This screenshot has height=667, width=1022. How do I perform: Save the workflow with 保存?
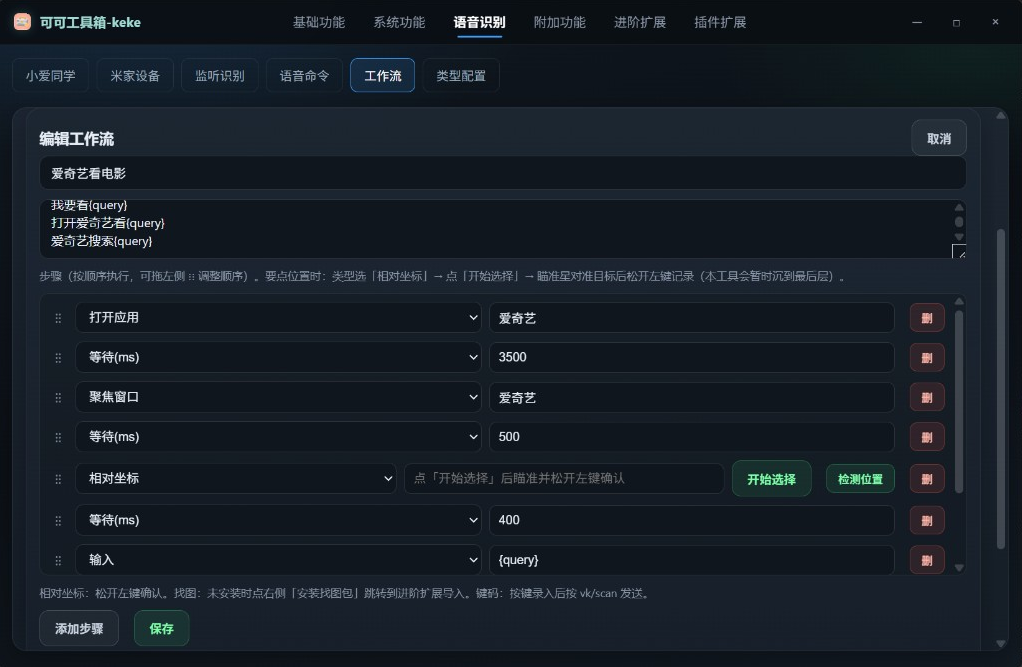click(162, 629)
